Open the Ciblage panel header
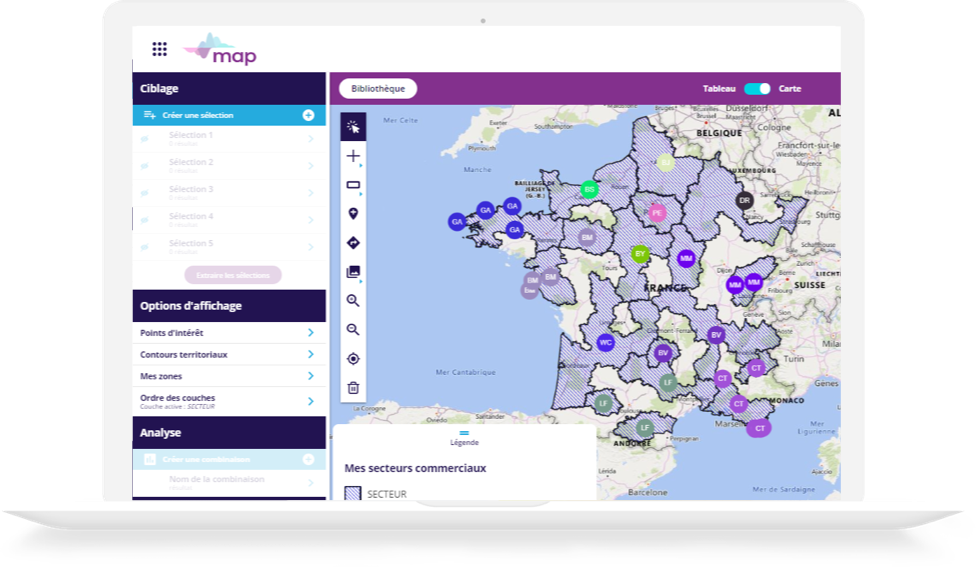The height and width of the screenshot is (567, 976). 229,88
